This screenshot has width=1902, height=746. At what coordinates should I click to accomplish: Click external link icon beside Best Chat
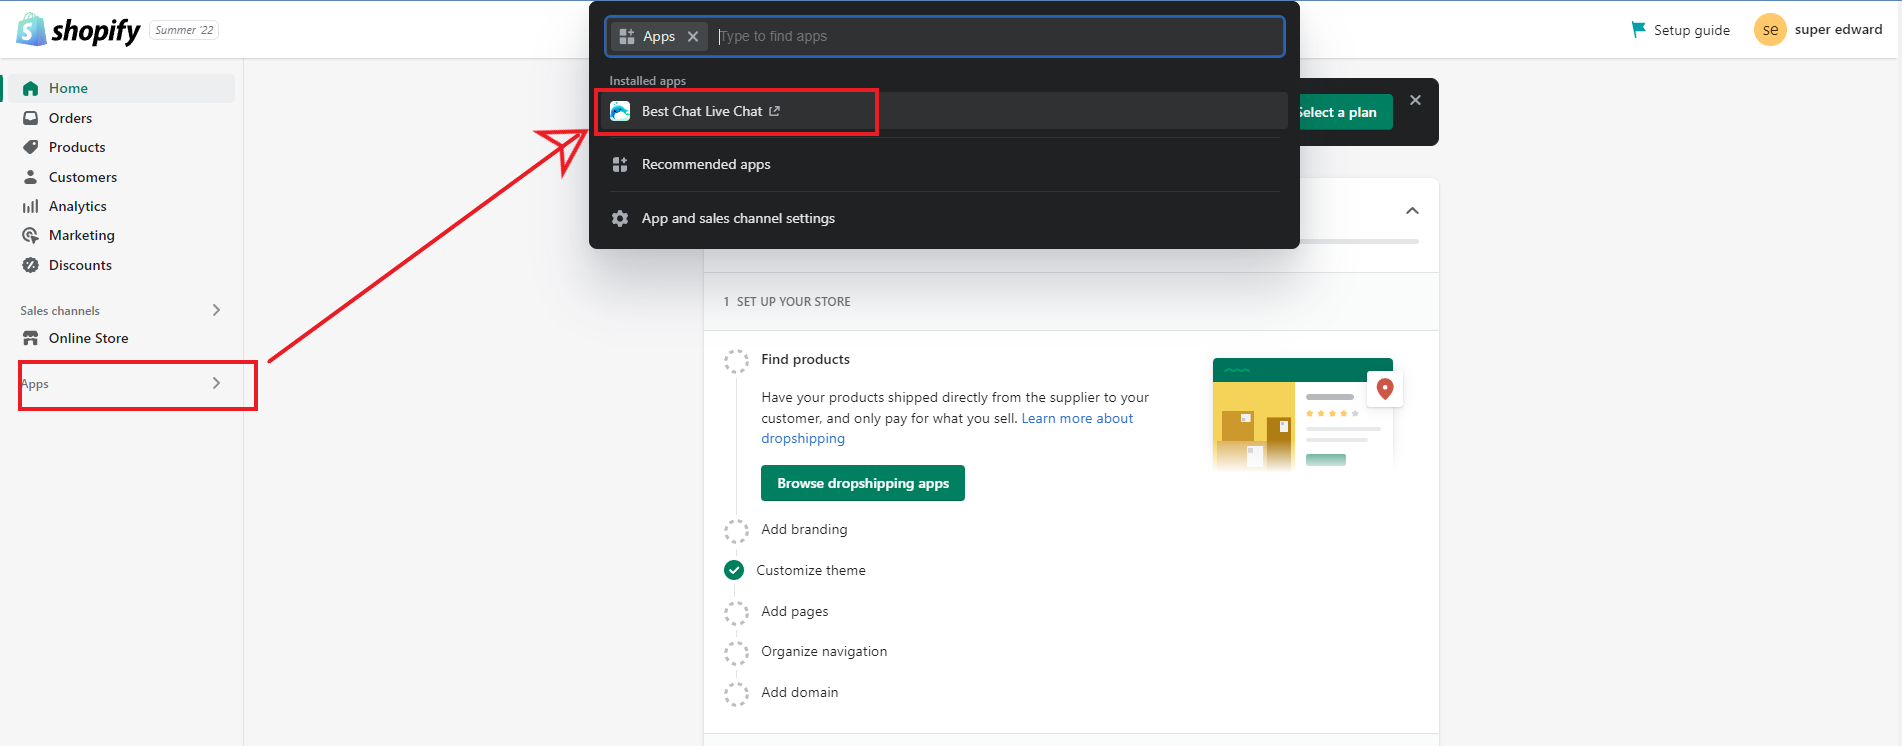(774, 111)
